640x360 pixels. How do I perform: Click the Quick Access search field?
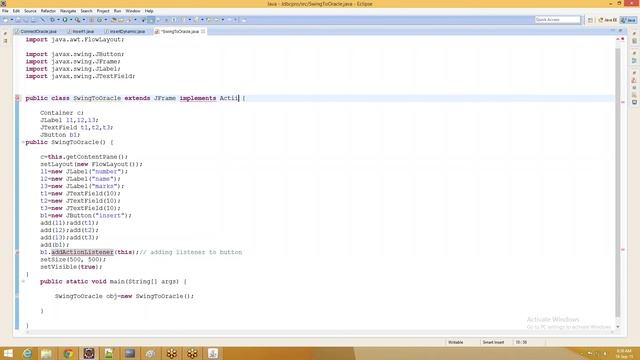tap(558, 20)
